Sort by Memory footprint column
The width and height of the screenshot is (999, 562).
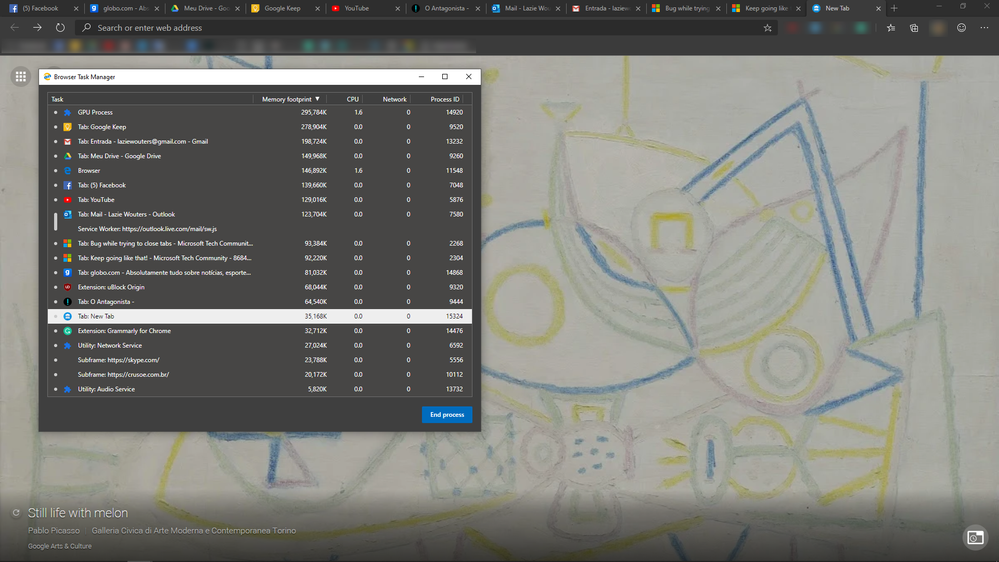point(290,99)
